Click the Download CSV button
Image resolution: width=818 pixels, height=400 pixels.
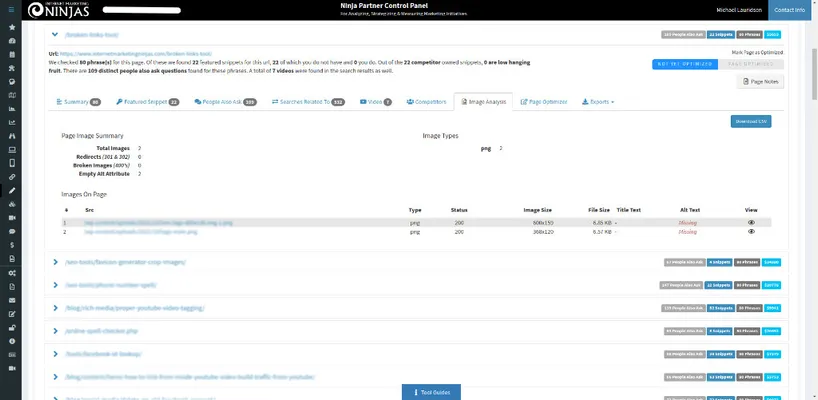coord(750,121)
